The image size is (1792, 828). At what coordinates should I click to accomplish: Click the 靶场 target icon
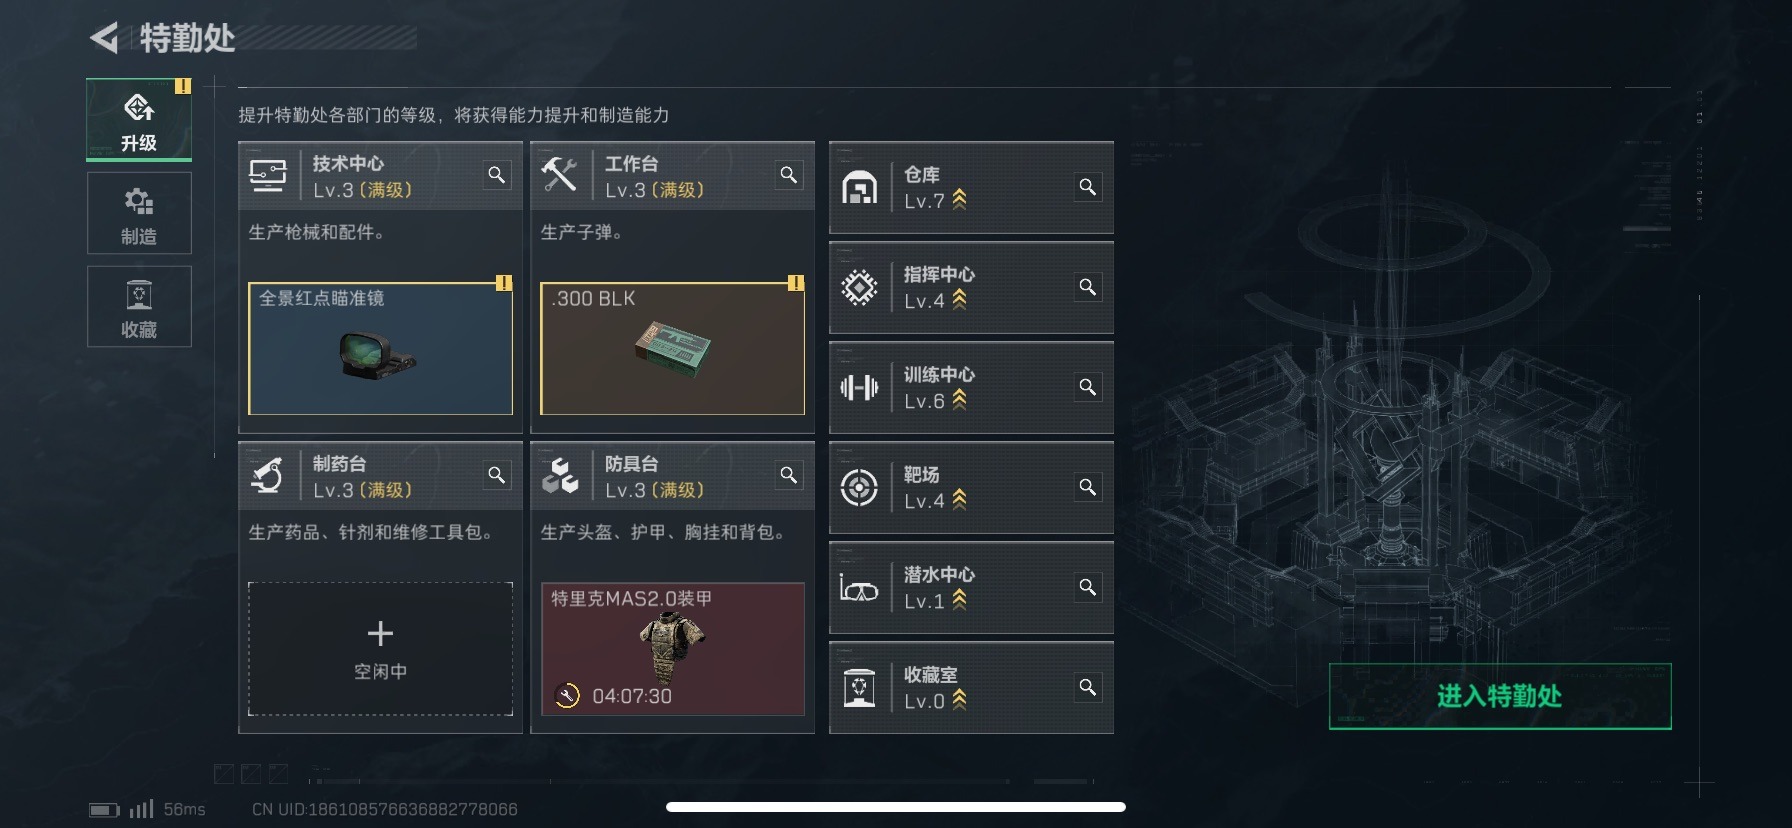859,488
